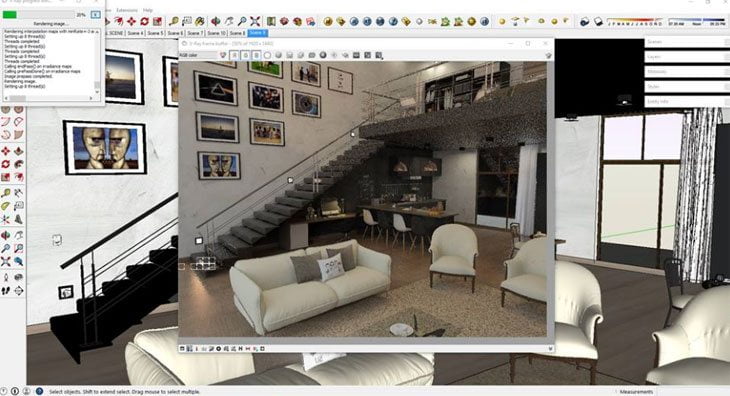This screenshot has height=396, width=730.
Task: Activate the Orbit tool in top toolbar
Action: [216, 21]
